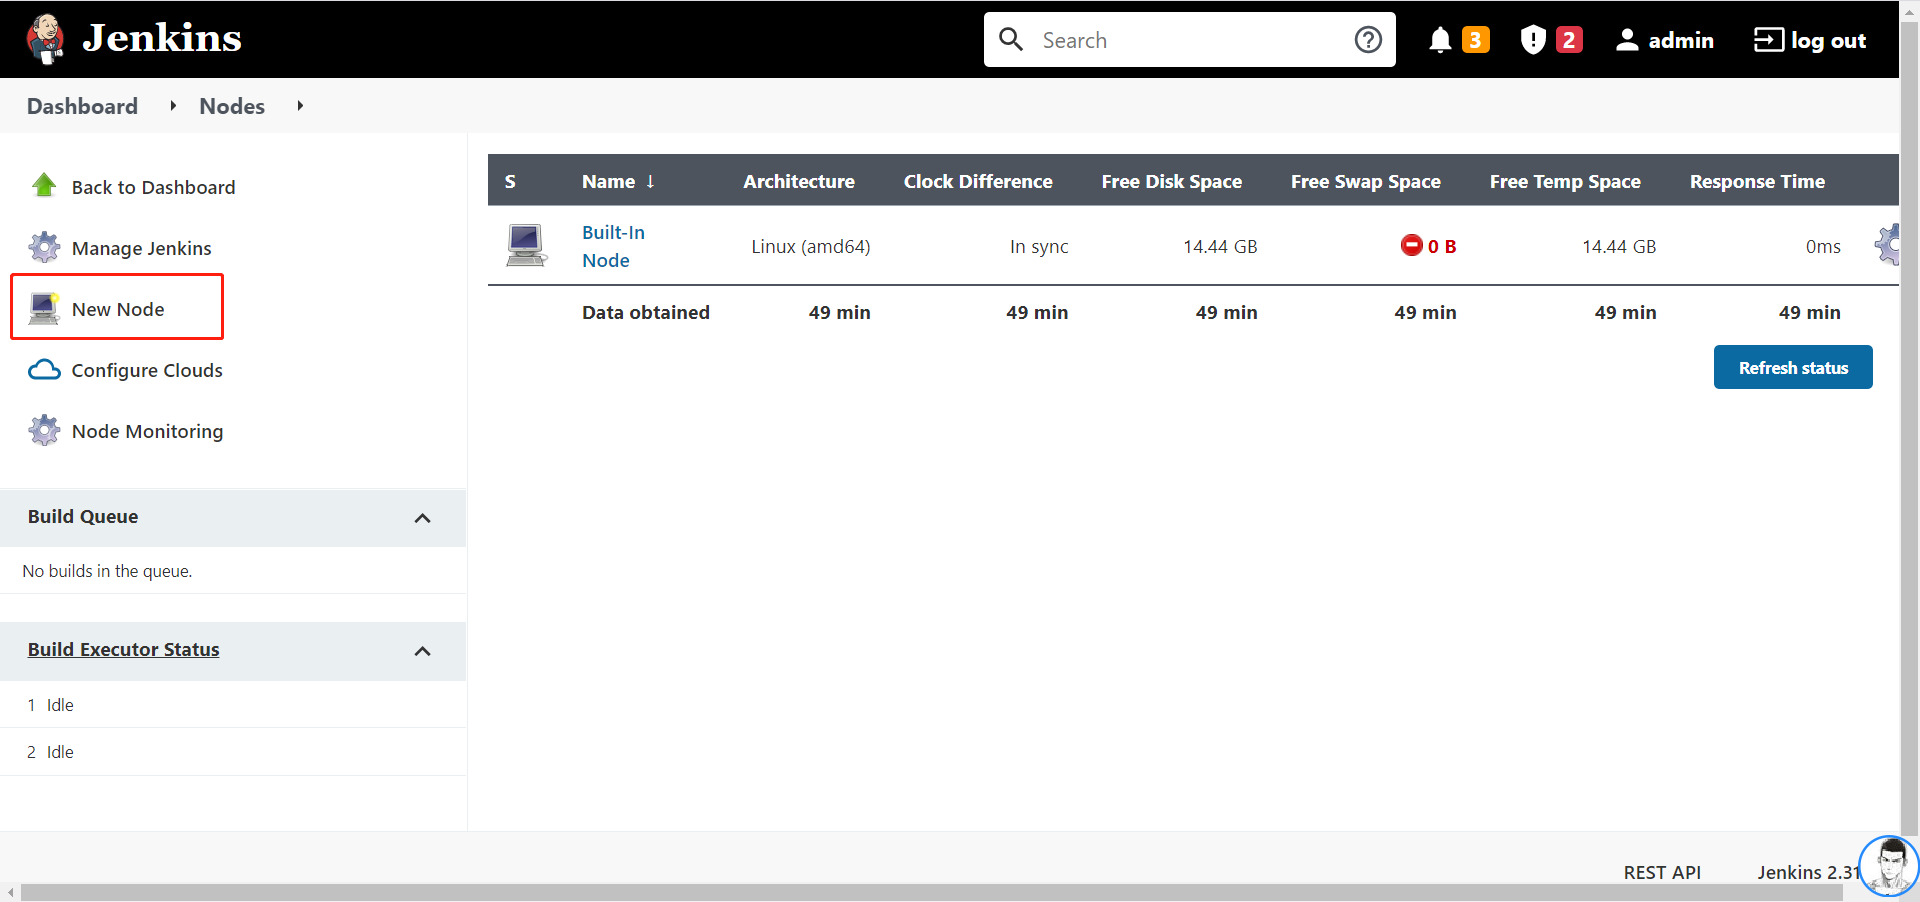Image resolution: width=1920 pixels, height=902 pixels.
Task: Collapse the Build Executor Status panel
Action: (x=422, y=651)
